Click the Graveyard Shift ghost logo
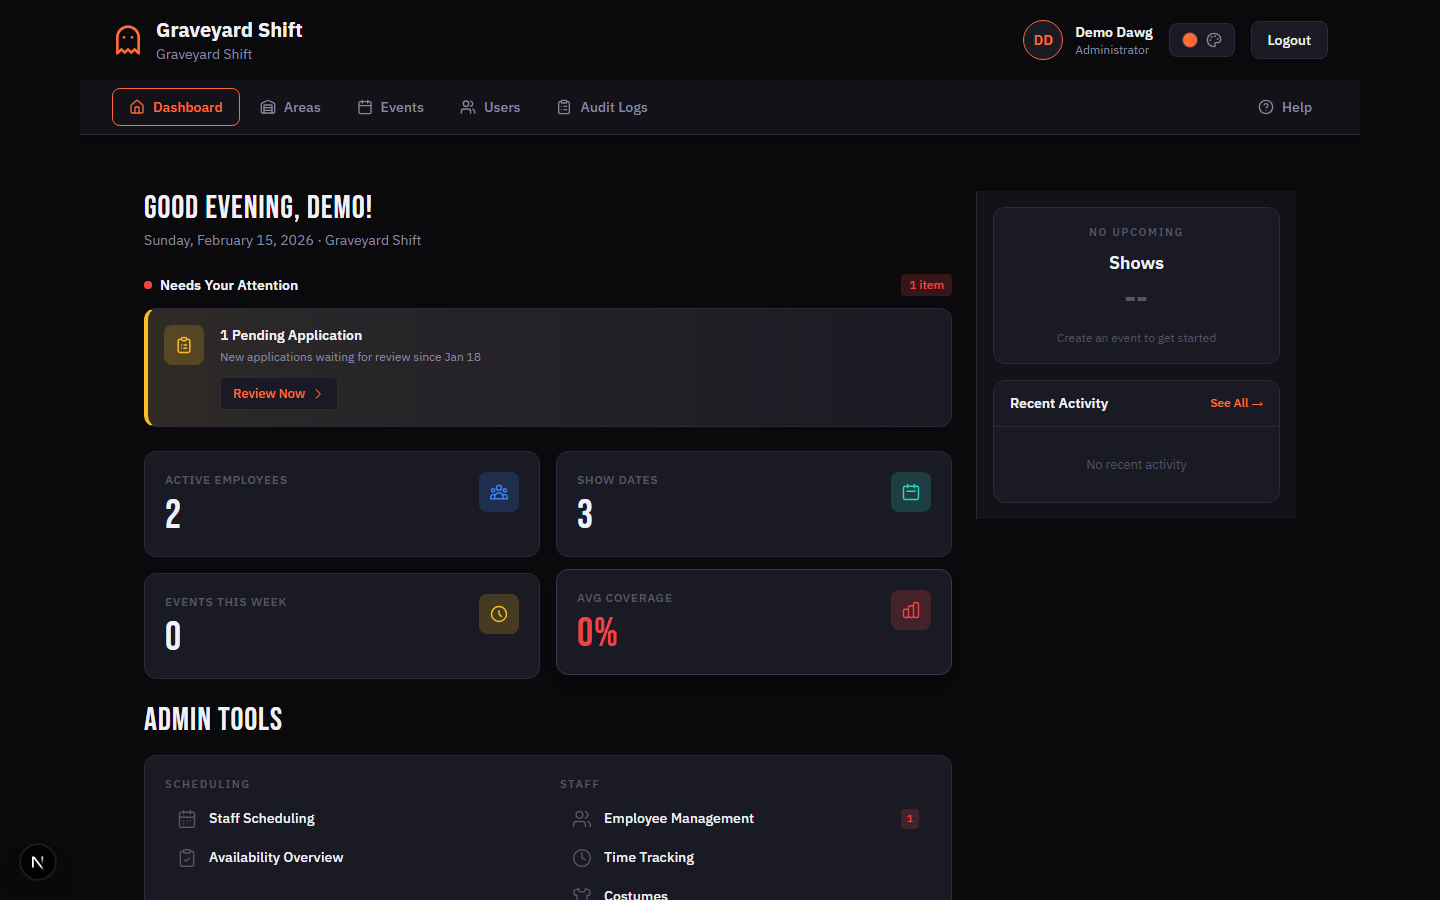 coord(127,40)
